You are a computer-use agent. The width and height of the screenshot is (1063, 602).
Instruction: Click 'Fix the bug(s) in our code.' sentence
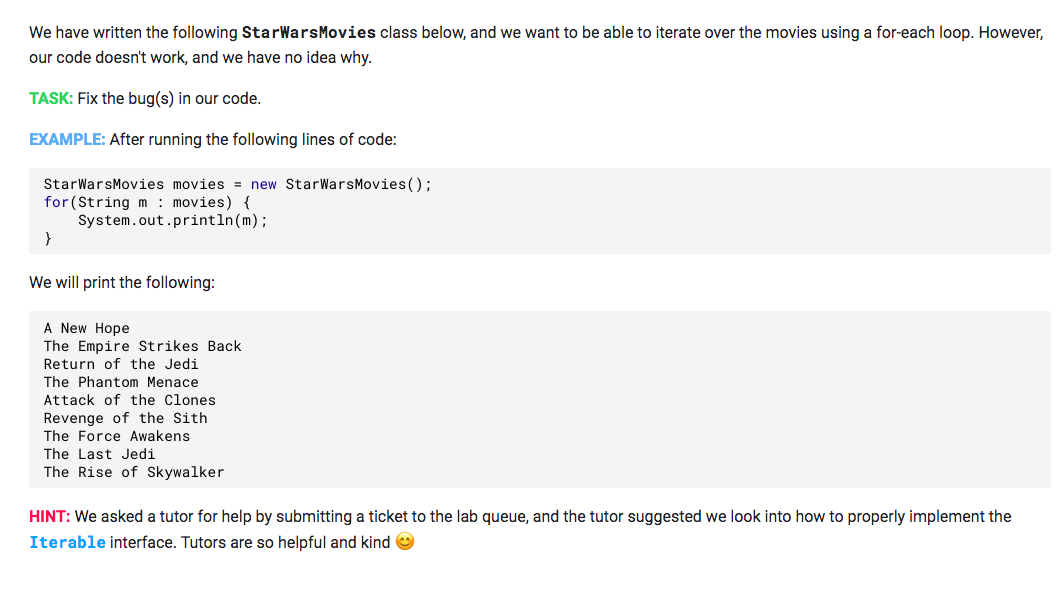[x=169, y=99]
